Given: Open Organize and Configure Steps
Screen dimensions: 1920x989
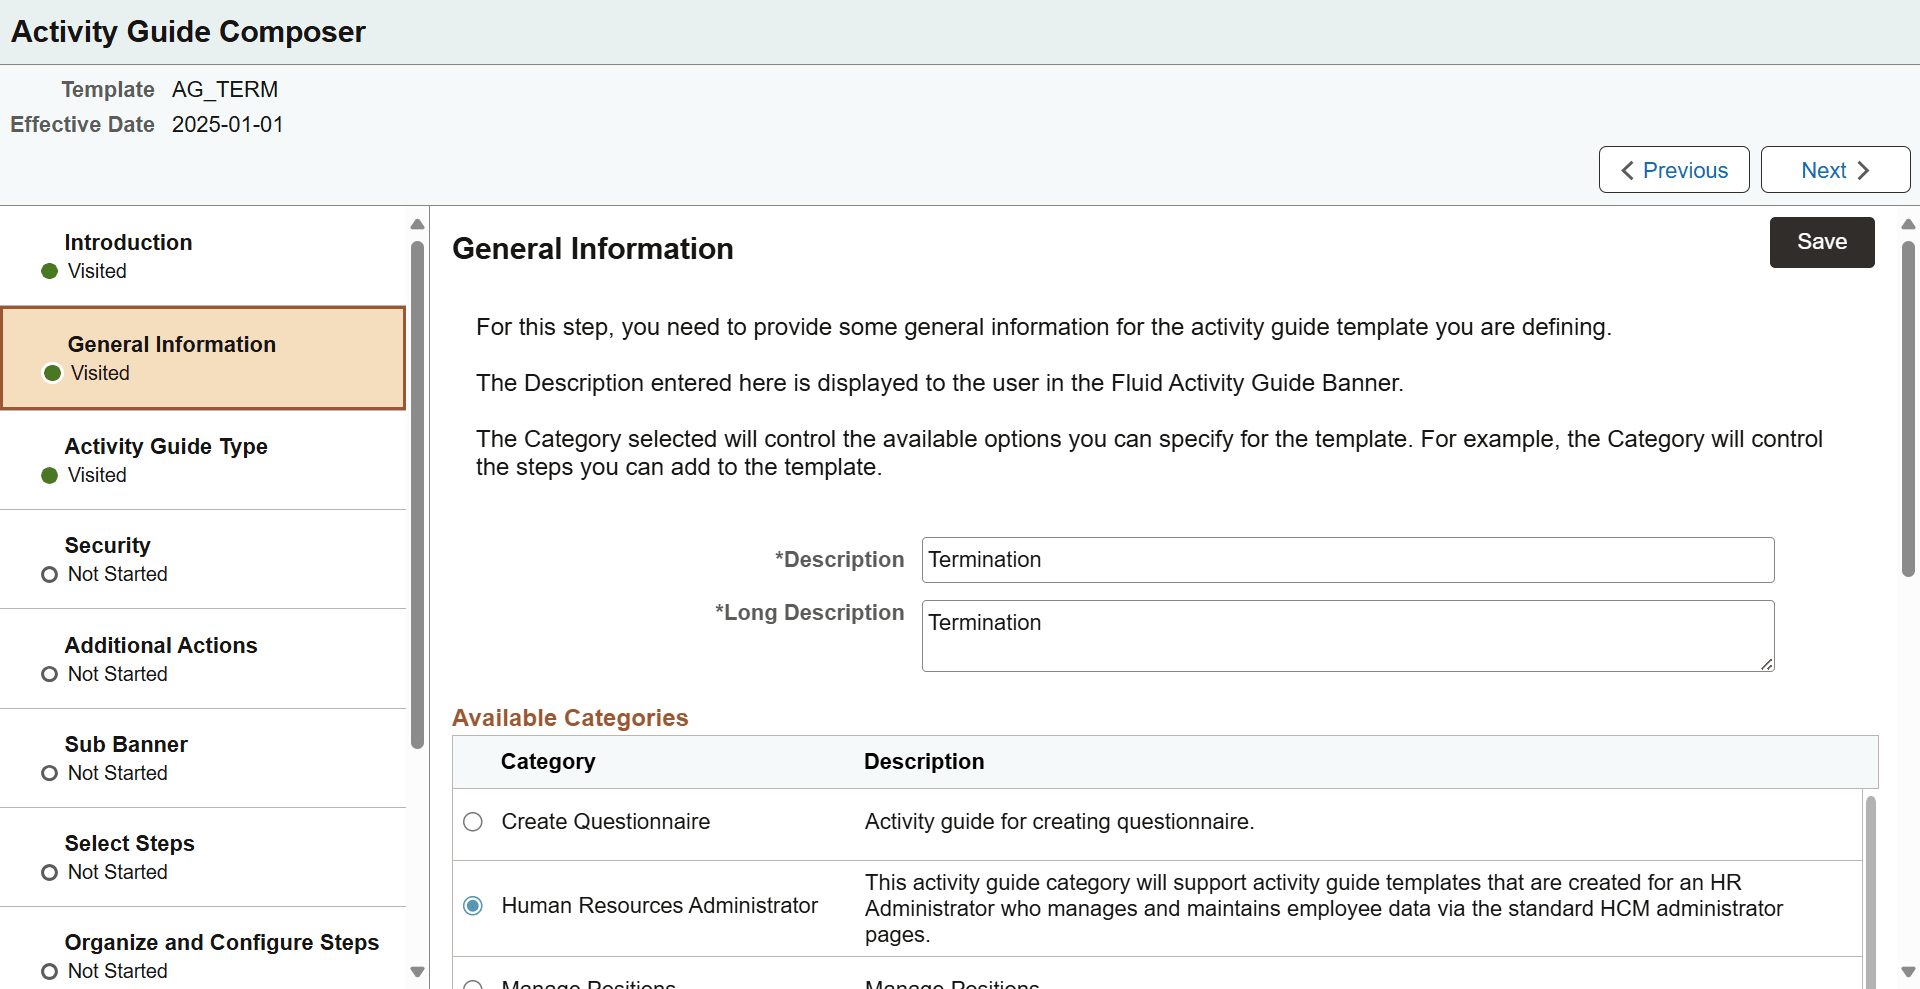Looking at the screenshot, I should coord(221,942).
